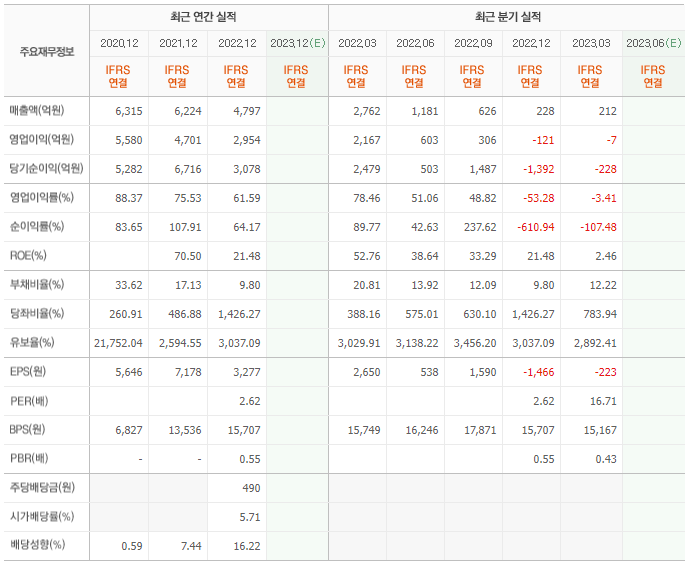Click the ROE(%) row label
The height and width of the screenshot is (564, 690).
(28, 256)
